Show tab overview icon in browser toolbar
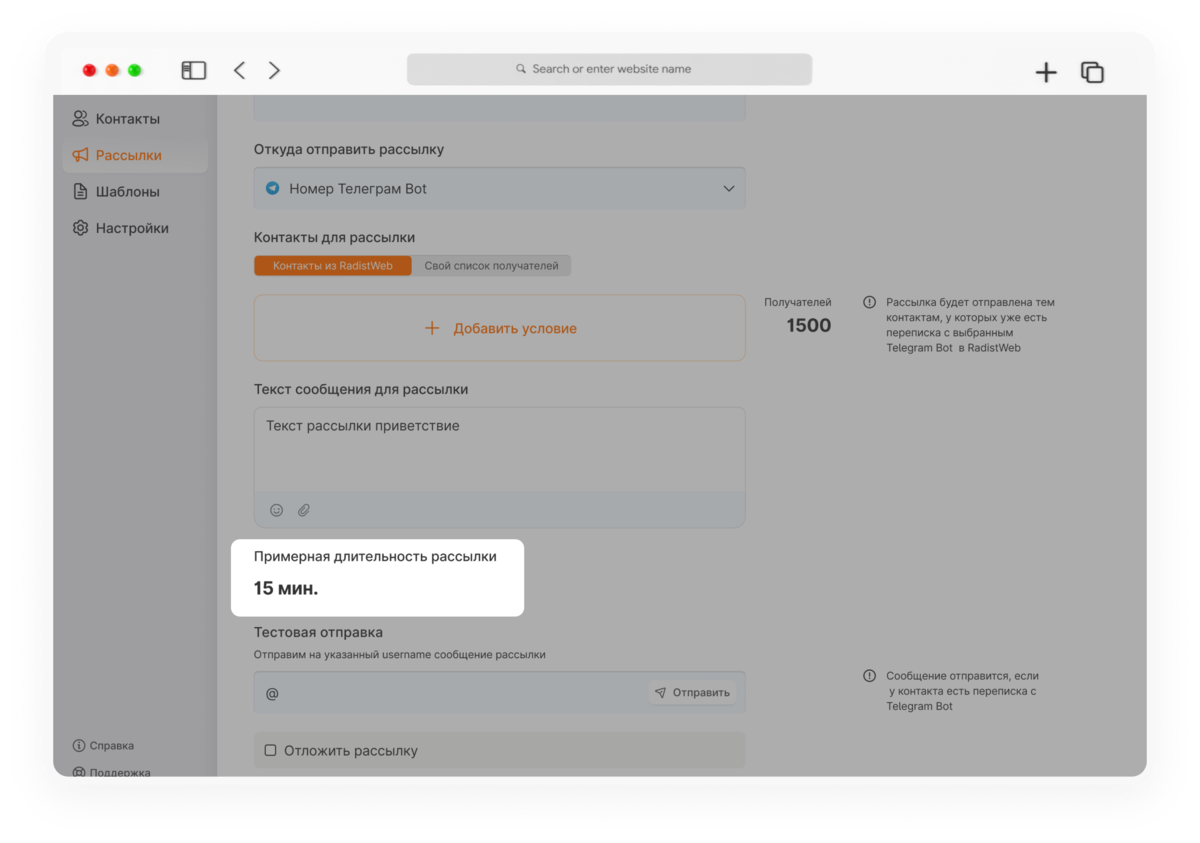Image resolution: width=1200 pixels, height=843 pixels. point(1092,72)
